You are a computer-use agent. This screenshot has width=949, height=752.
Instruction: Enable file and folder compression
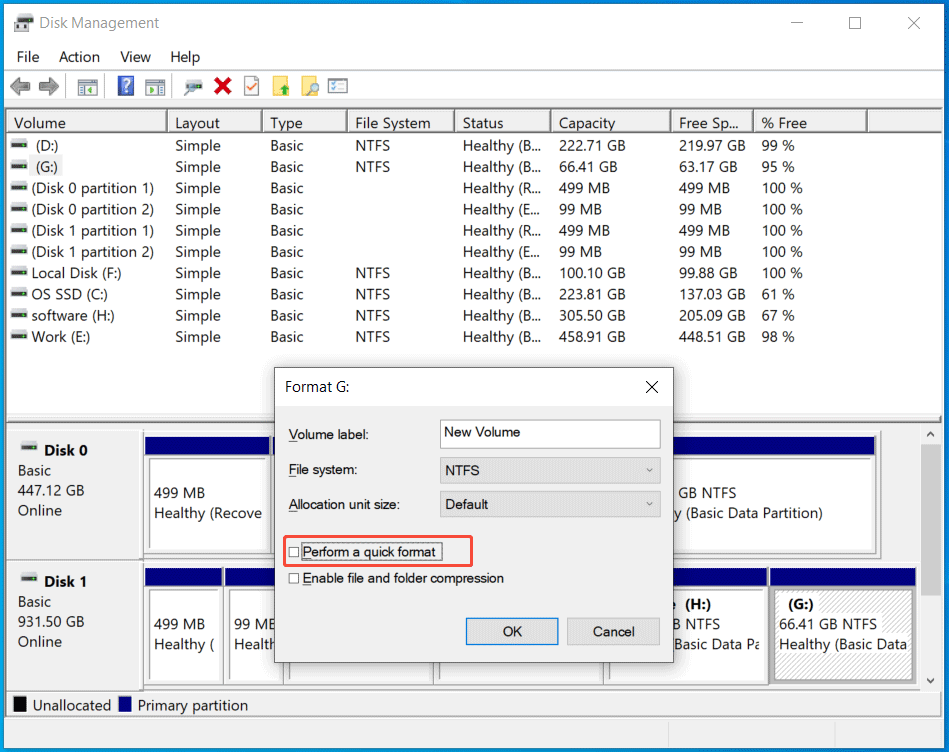[x=294, y=578]
